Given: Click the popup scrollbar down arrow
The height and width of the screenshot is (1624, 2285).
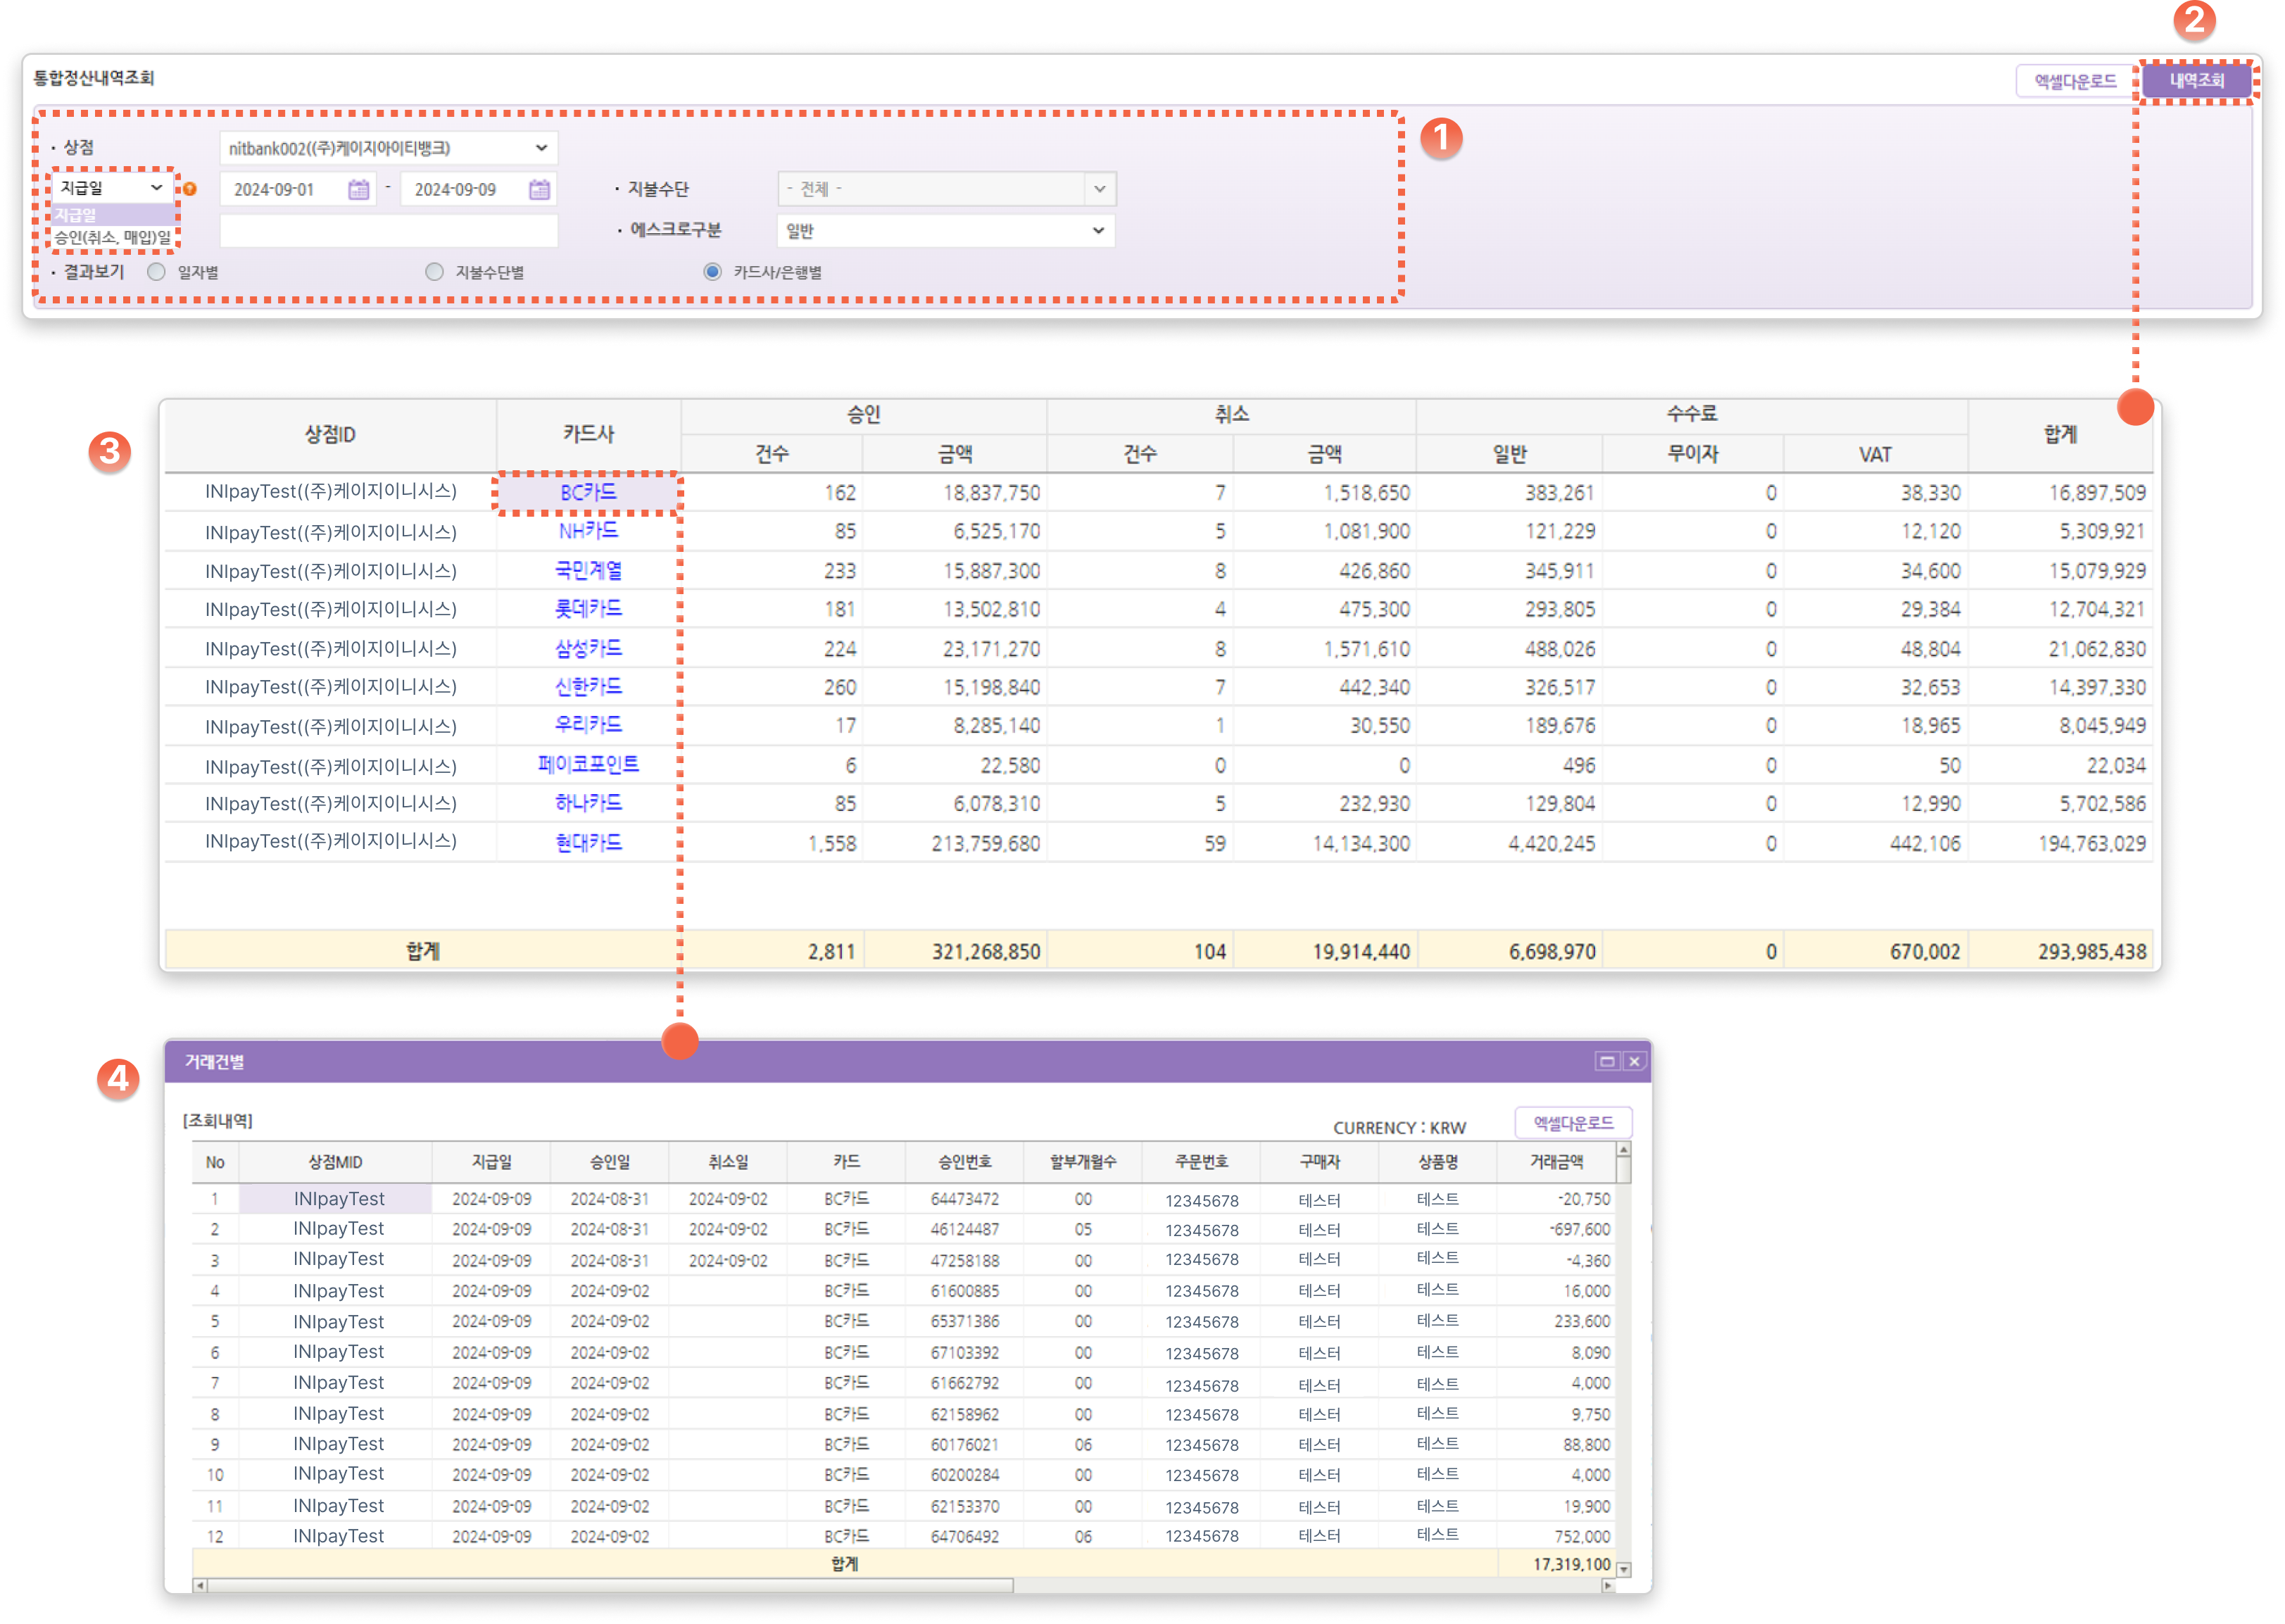Looking at the screenshot, I should coord(1623,1569).
